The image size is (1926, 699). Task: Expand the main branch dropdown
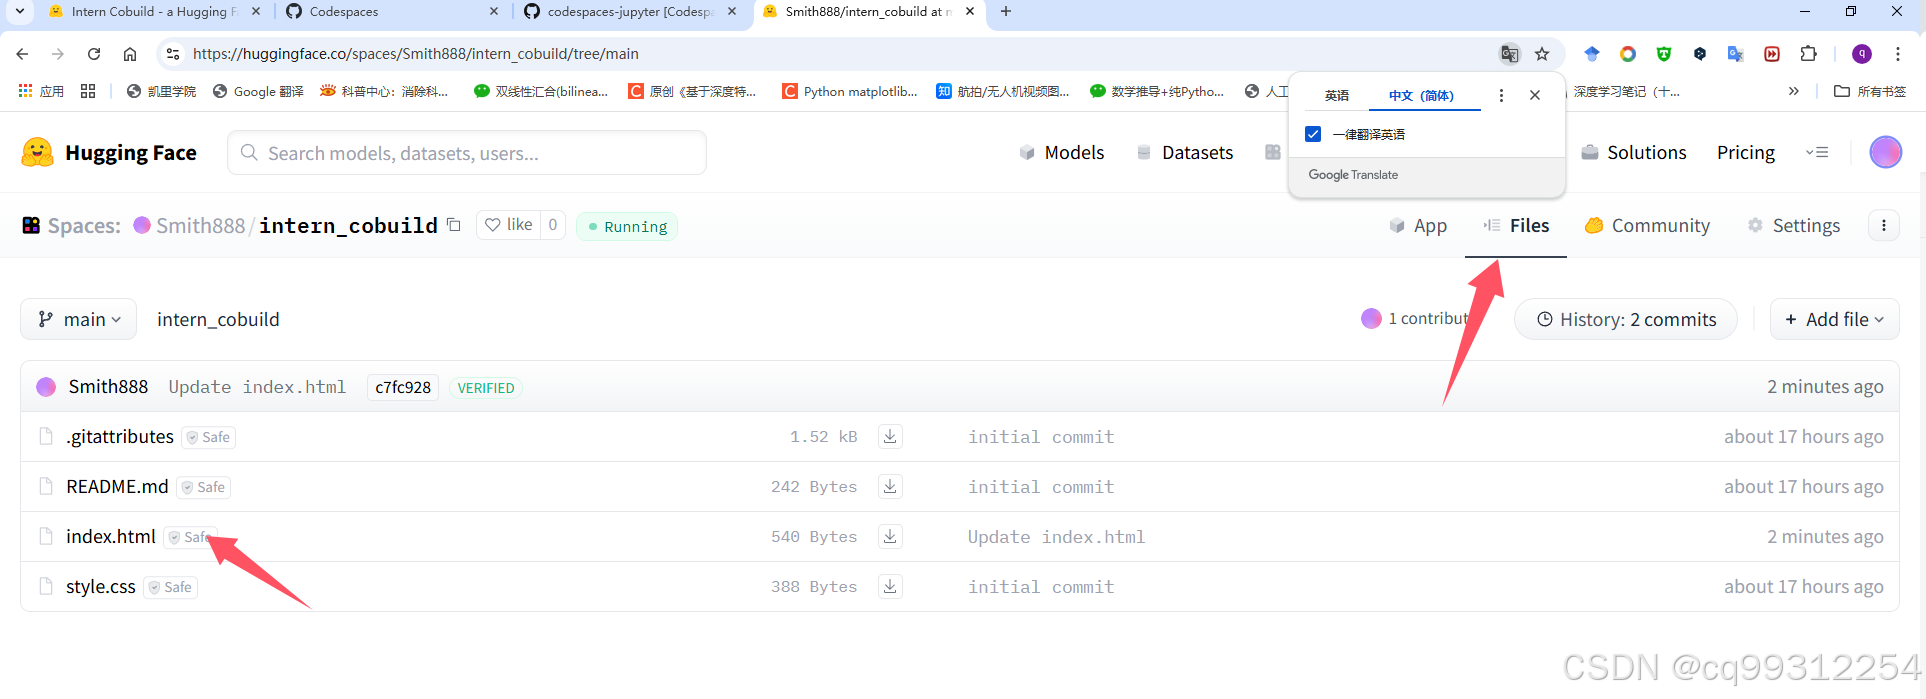pyautogui.click(x=79, y=319)
